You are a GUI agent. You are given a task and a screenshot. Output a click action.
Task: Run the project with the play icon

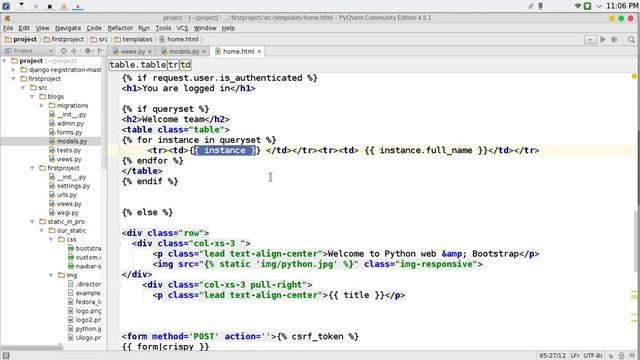603,40
